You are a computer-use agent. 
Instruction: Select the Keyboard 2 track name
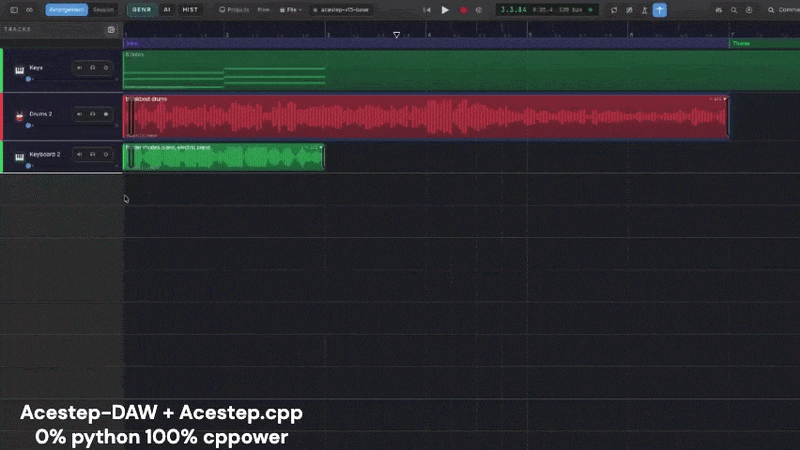[45, 154]
